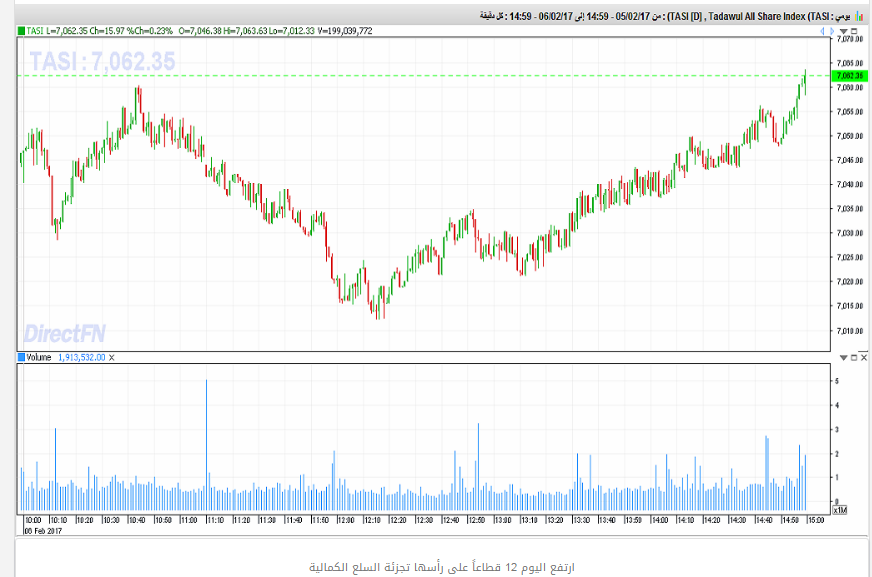Click the Hi=7,063.63 readout
Screen dimensions: 872x577
point(245,31)
